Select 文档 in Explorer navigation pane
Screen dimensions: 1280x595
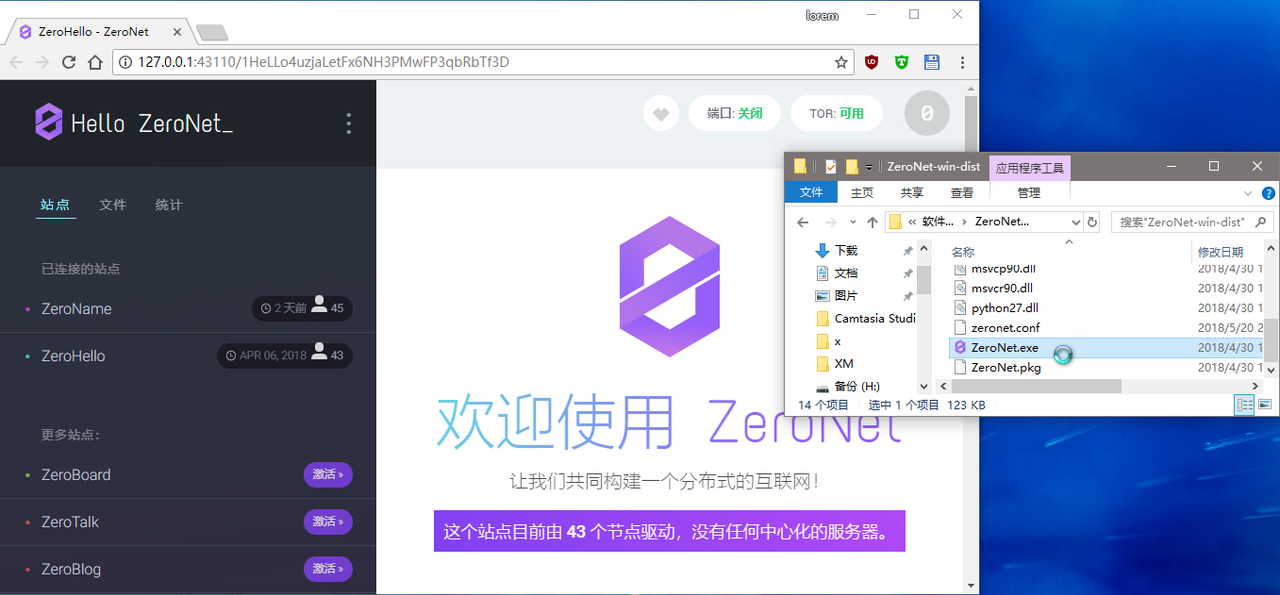[846, 273]
